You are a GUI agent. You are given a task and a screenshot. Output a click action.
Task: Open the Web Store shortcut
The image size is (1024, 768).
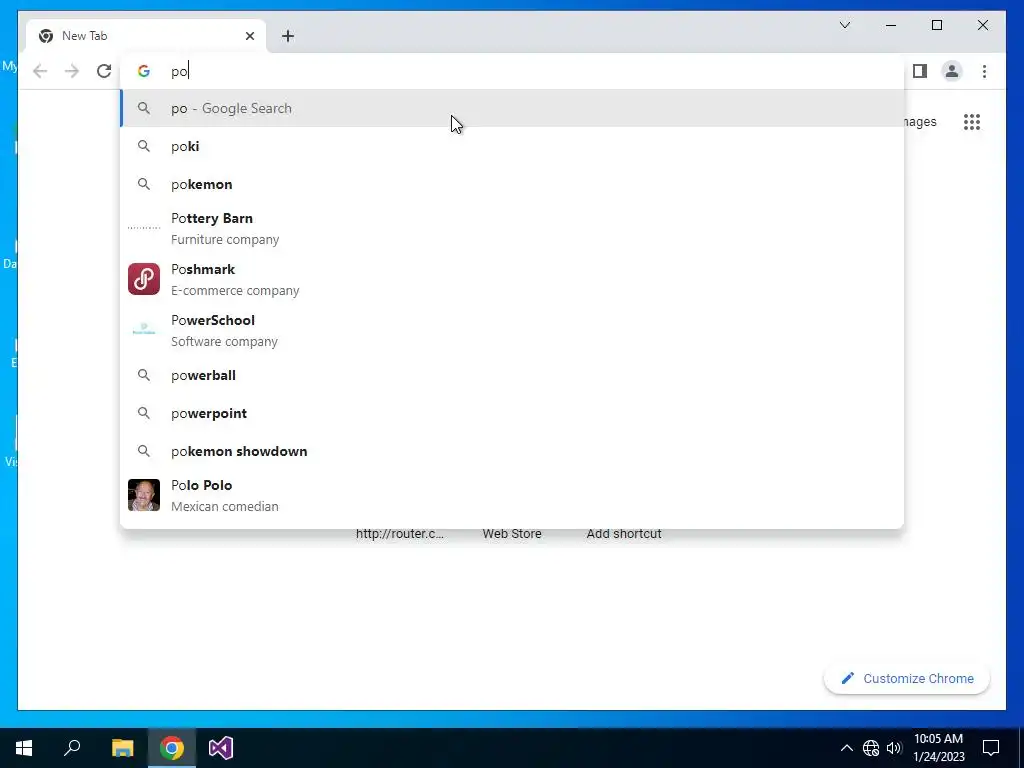tap(512, 534)
